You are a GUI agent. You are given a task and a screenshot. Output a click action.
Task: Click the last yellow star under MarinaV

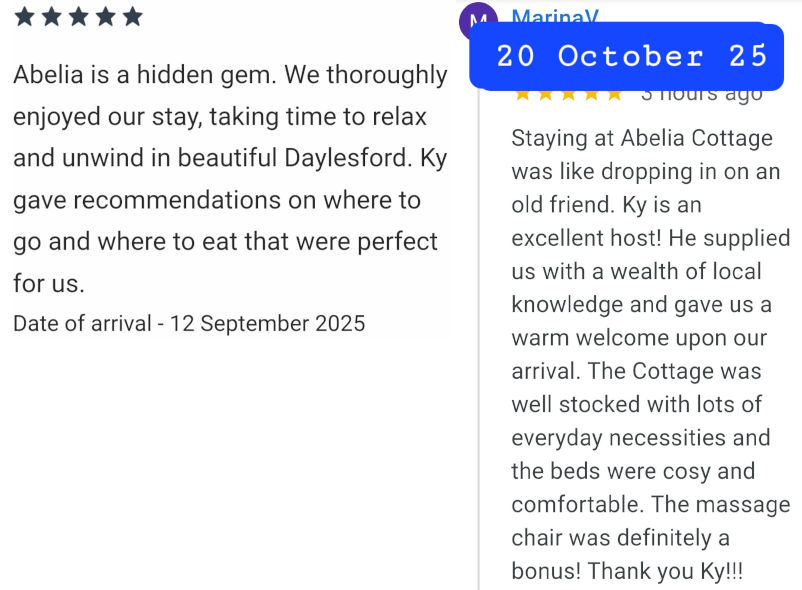pos(614,95)
